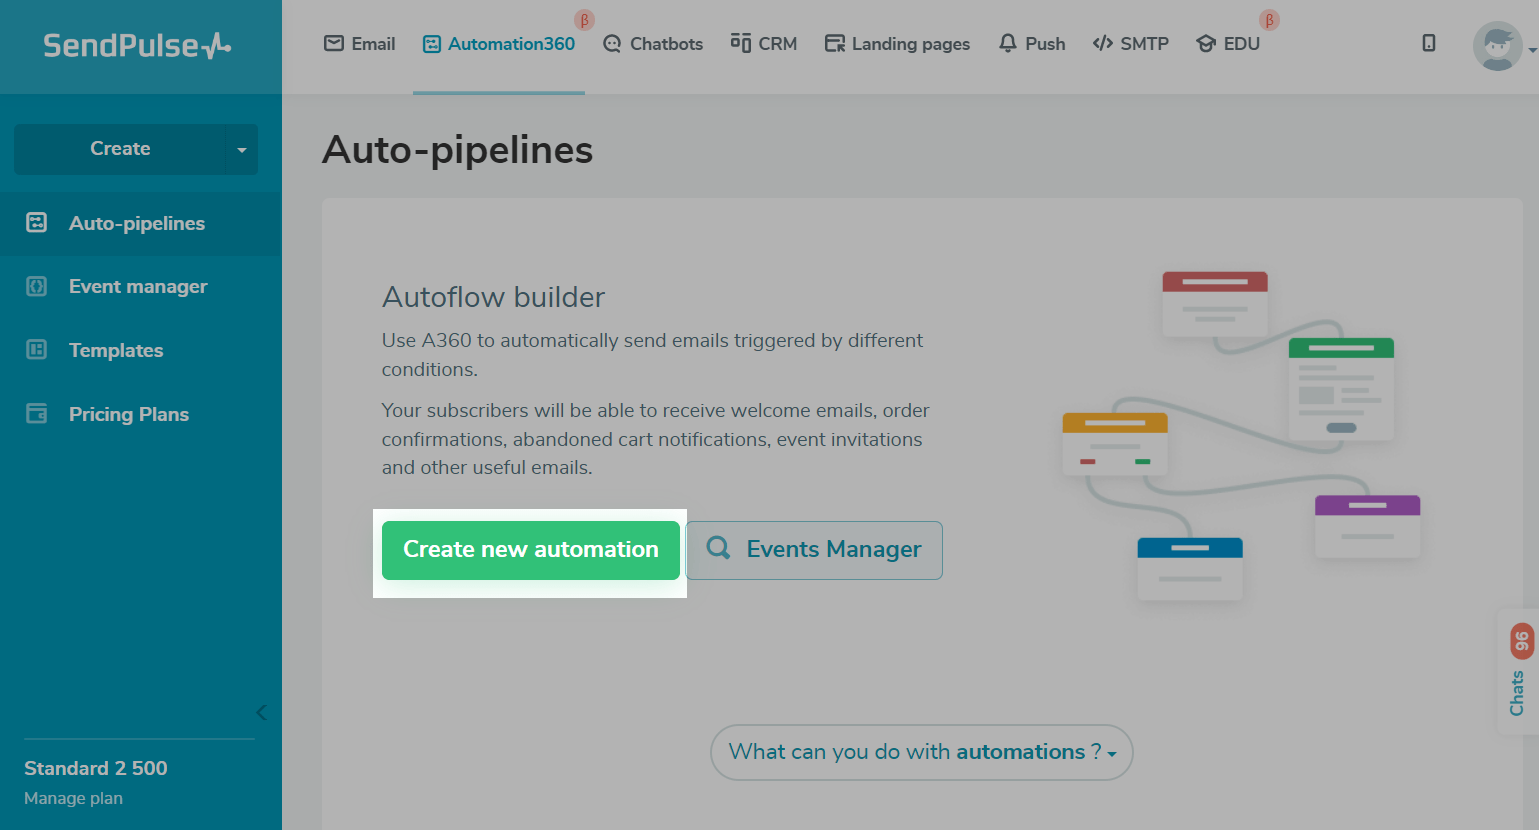
Task: Click the Auto-pipelines sidebar icon
Action: (x=37, y=223)
